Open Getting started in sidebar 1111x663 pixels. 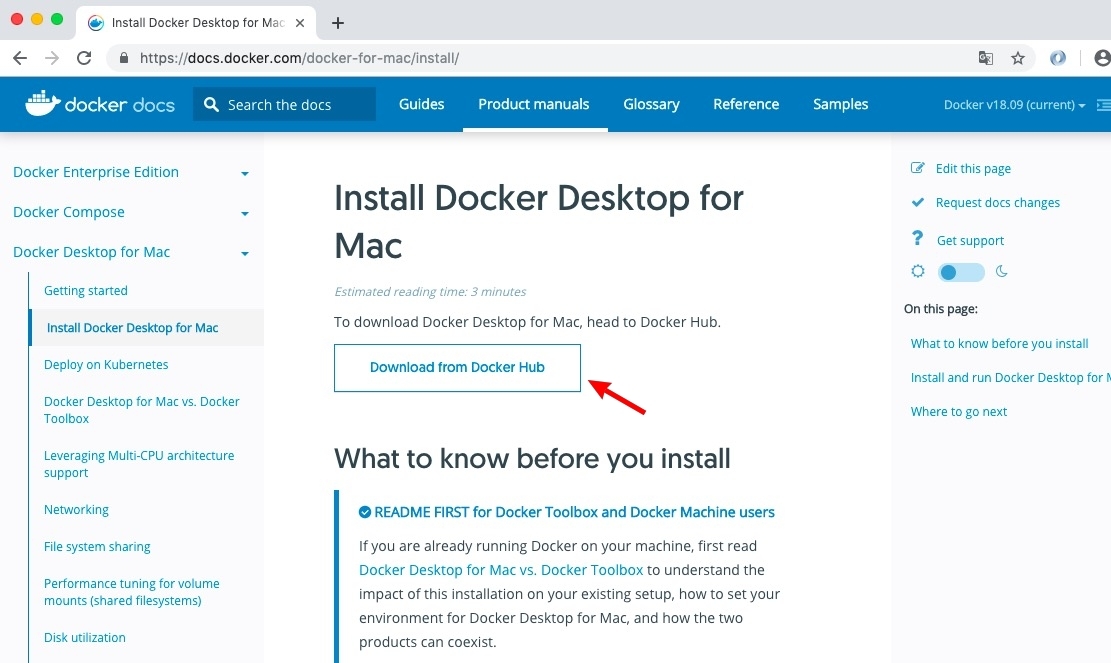click(x=86, y=290)
